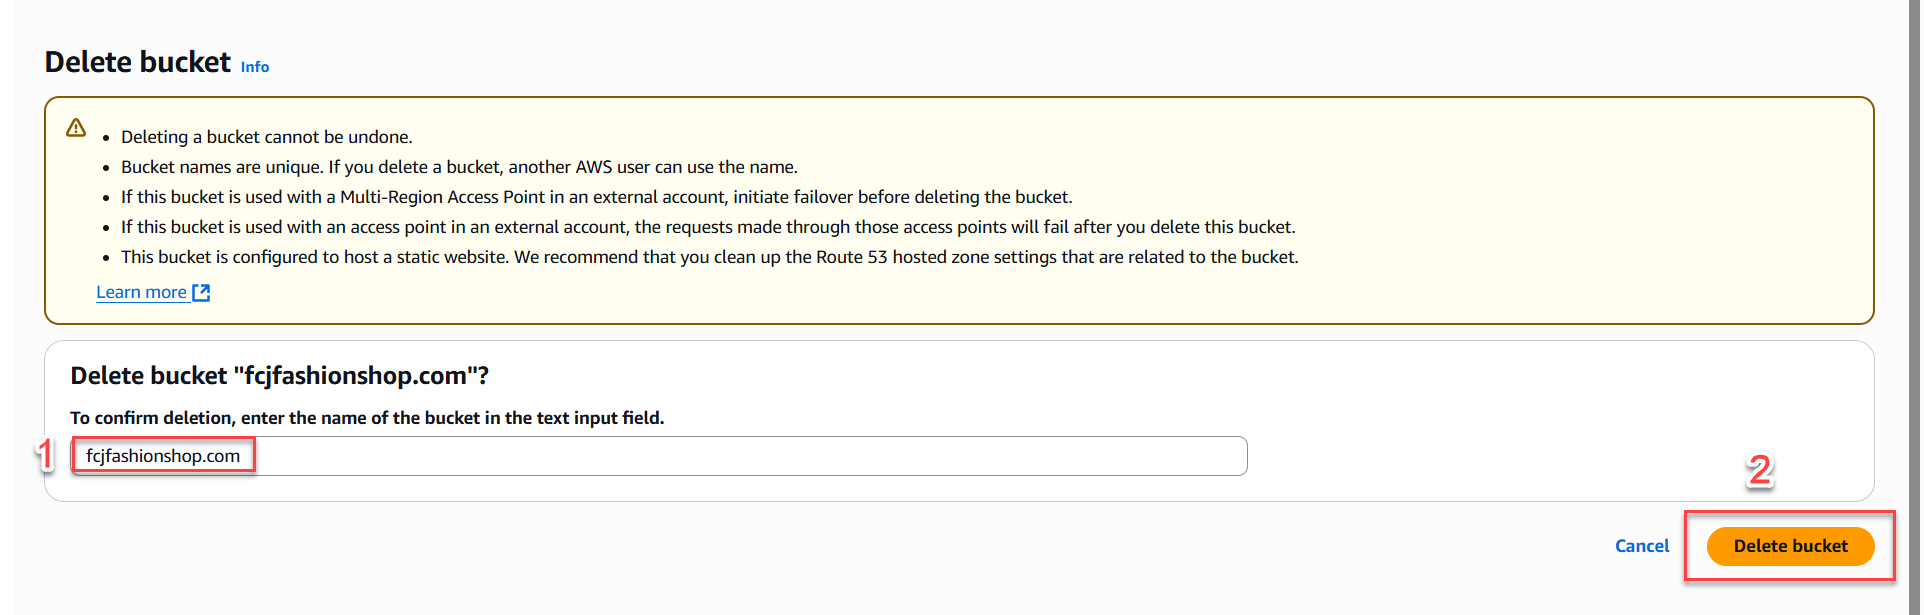
Task: Click the external link icon beside Learn more
Action: click(201, 292)
